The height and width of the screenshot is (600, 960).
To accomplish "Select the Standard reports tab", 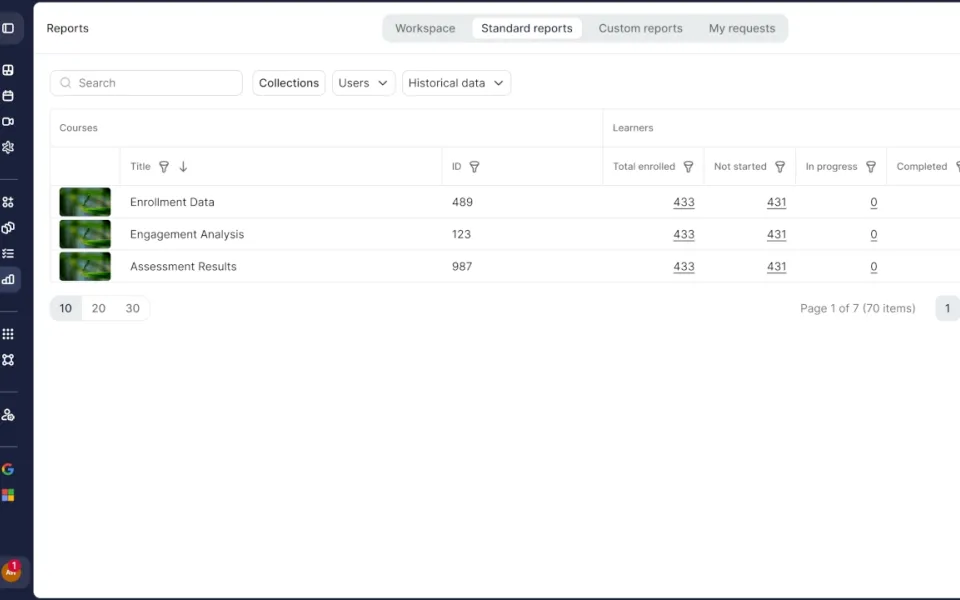I will pyautogui.click(x=527, y=28).
